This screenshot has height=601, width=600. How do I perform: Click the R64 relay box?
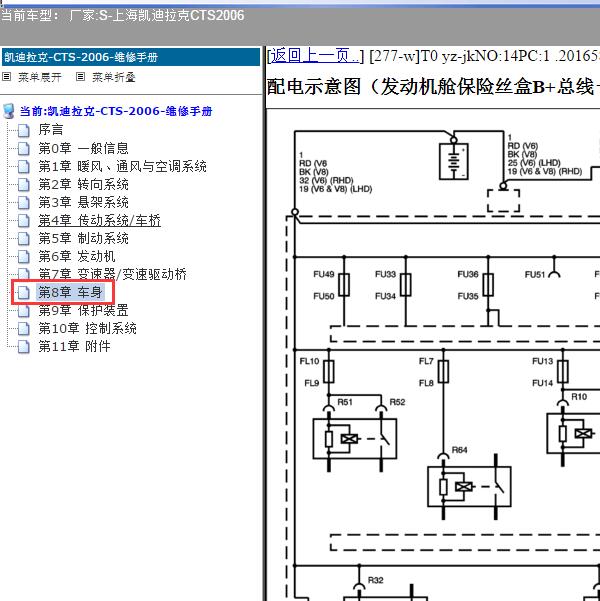tap(469, 486)
